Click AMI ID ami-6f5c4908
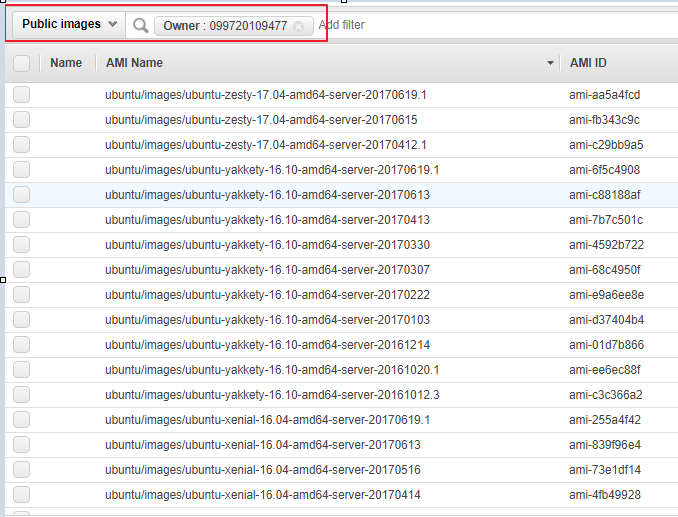678x517 pixels. point(604,170)
